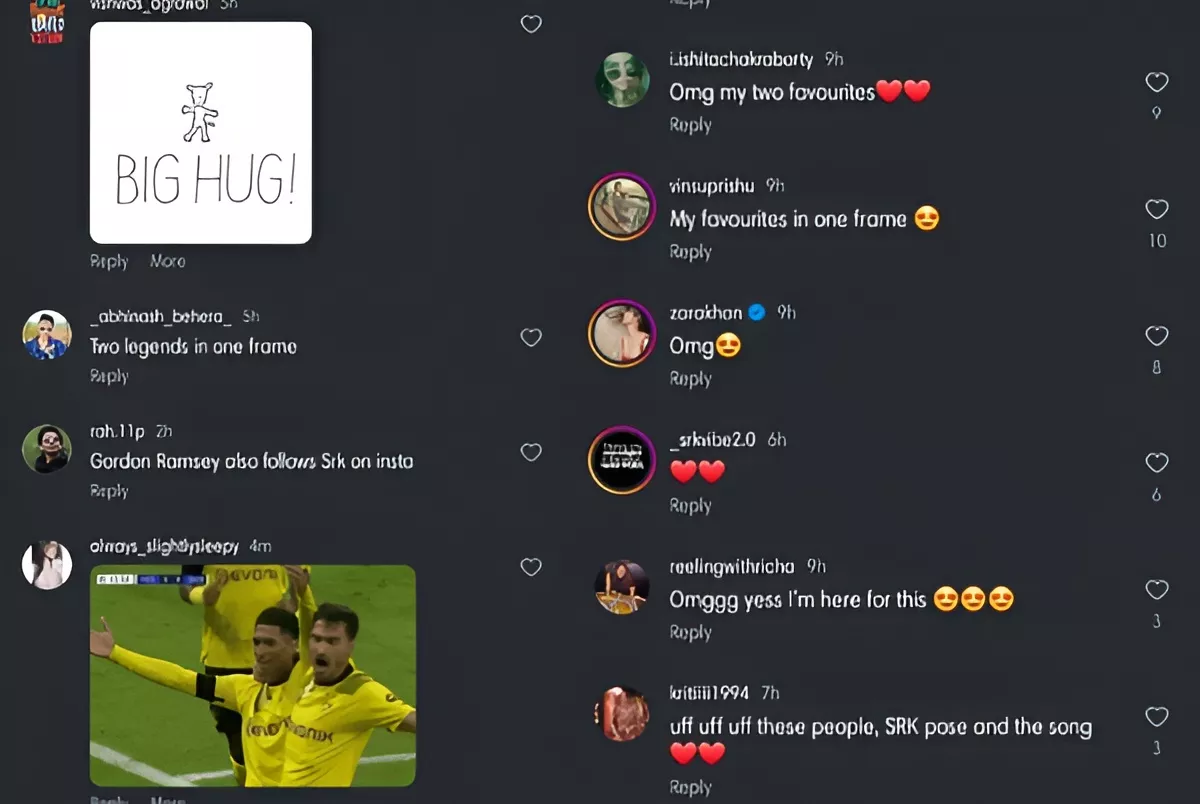Viewport: 1200px width, 804px height.
Task: Like the 'Omg my two favourites' comment
Action: click(x=1156, y=83)
